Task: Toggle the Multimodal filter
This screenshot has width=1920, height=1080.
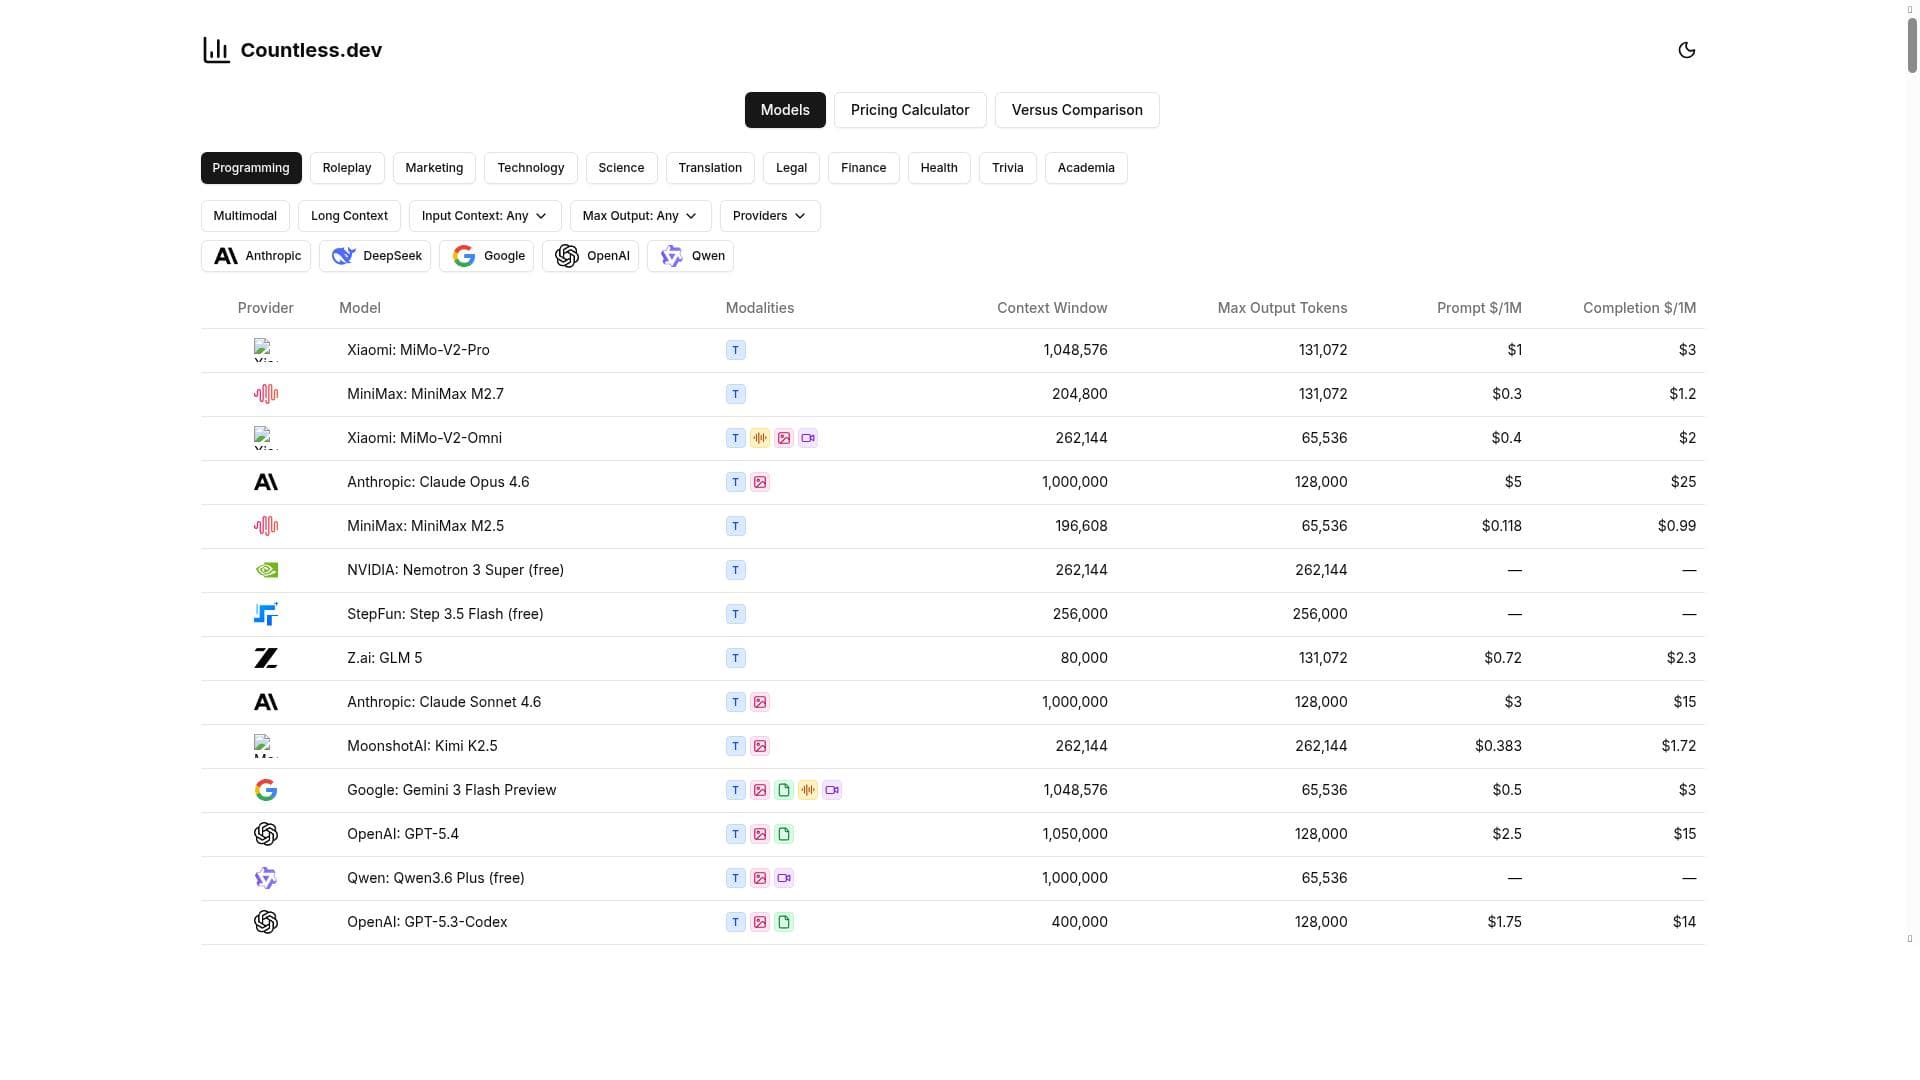Action: click(x=245, y=216)
